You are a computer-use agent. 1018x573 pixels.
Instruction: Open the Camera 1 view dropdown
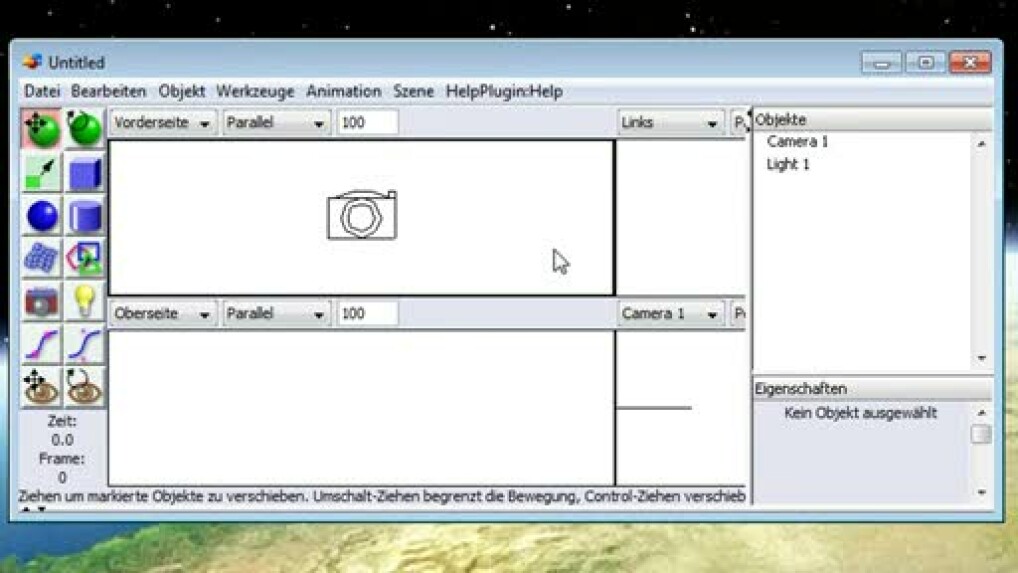(x=670, y=314)
